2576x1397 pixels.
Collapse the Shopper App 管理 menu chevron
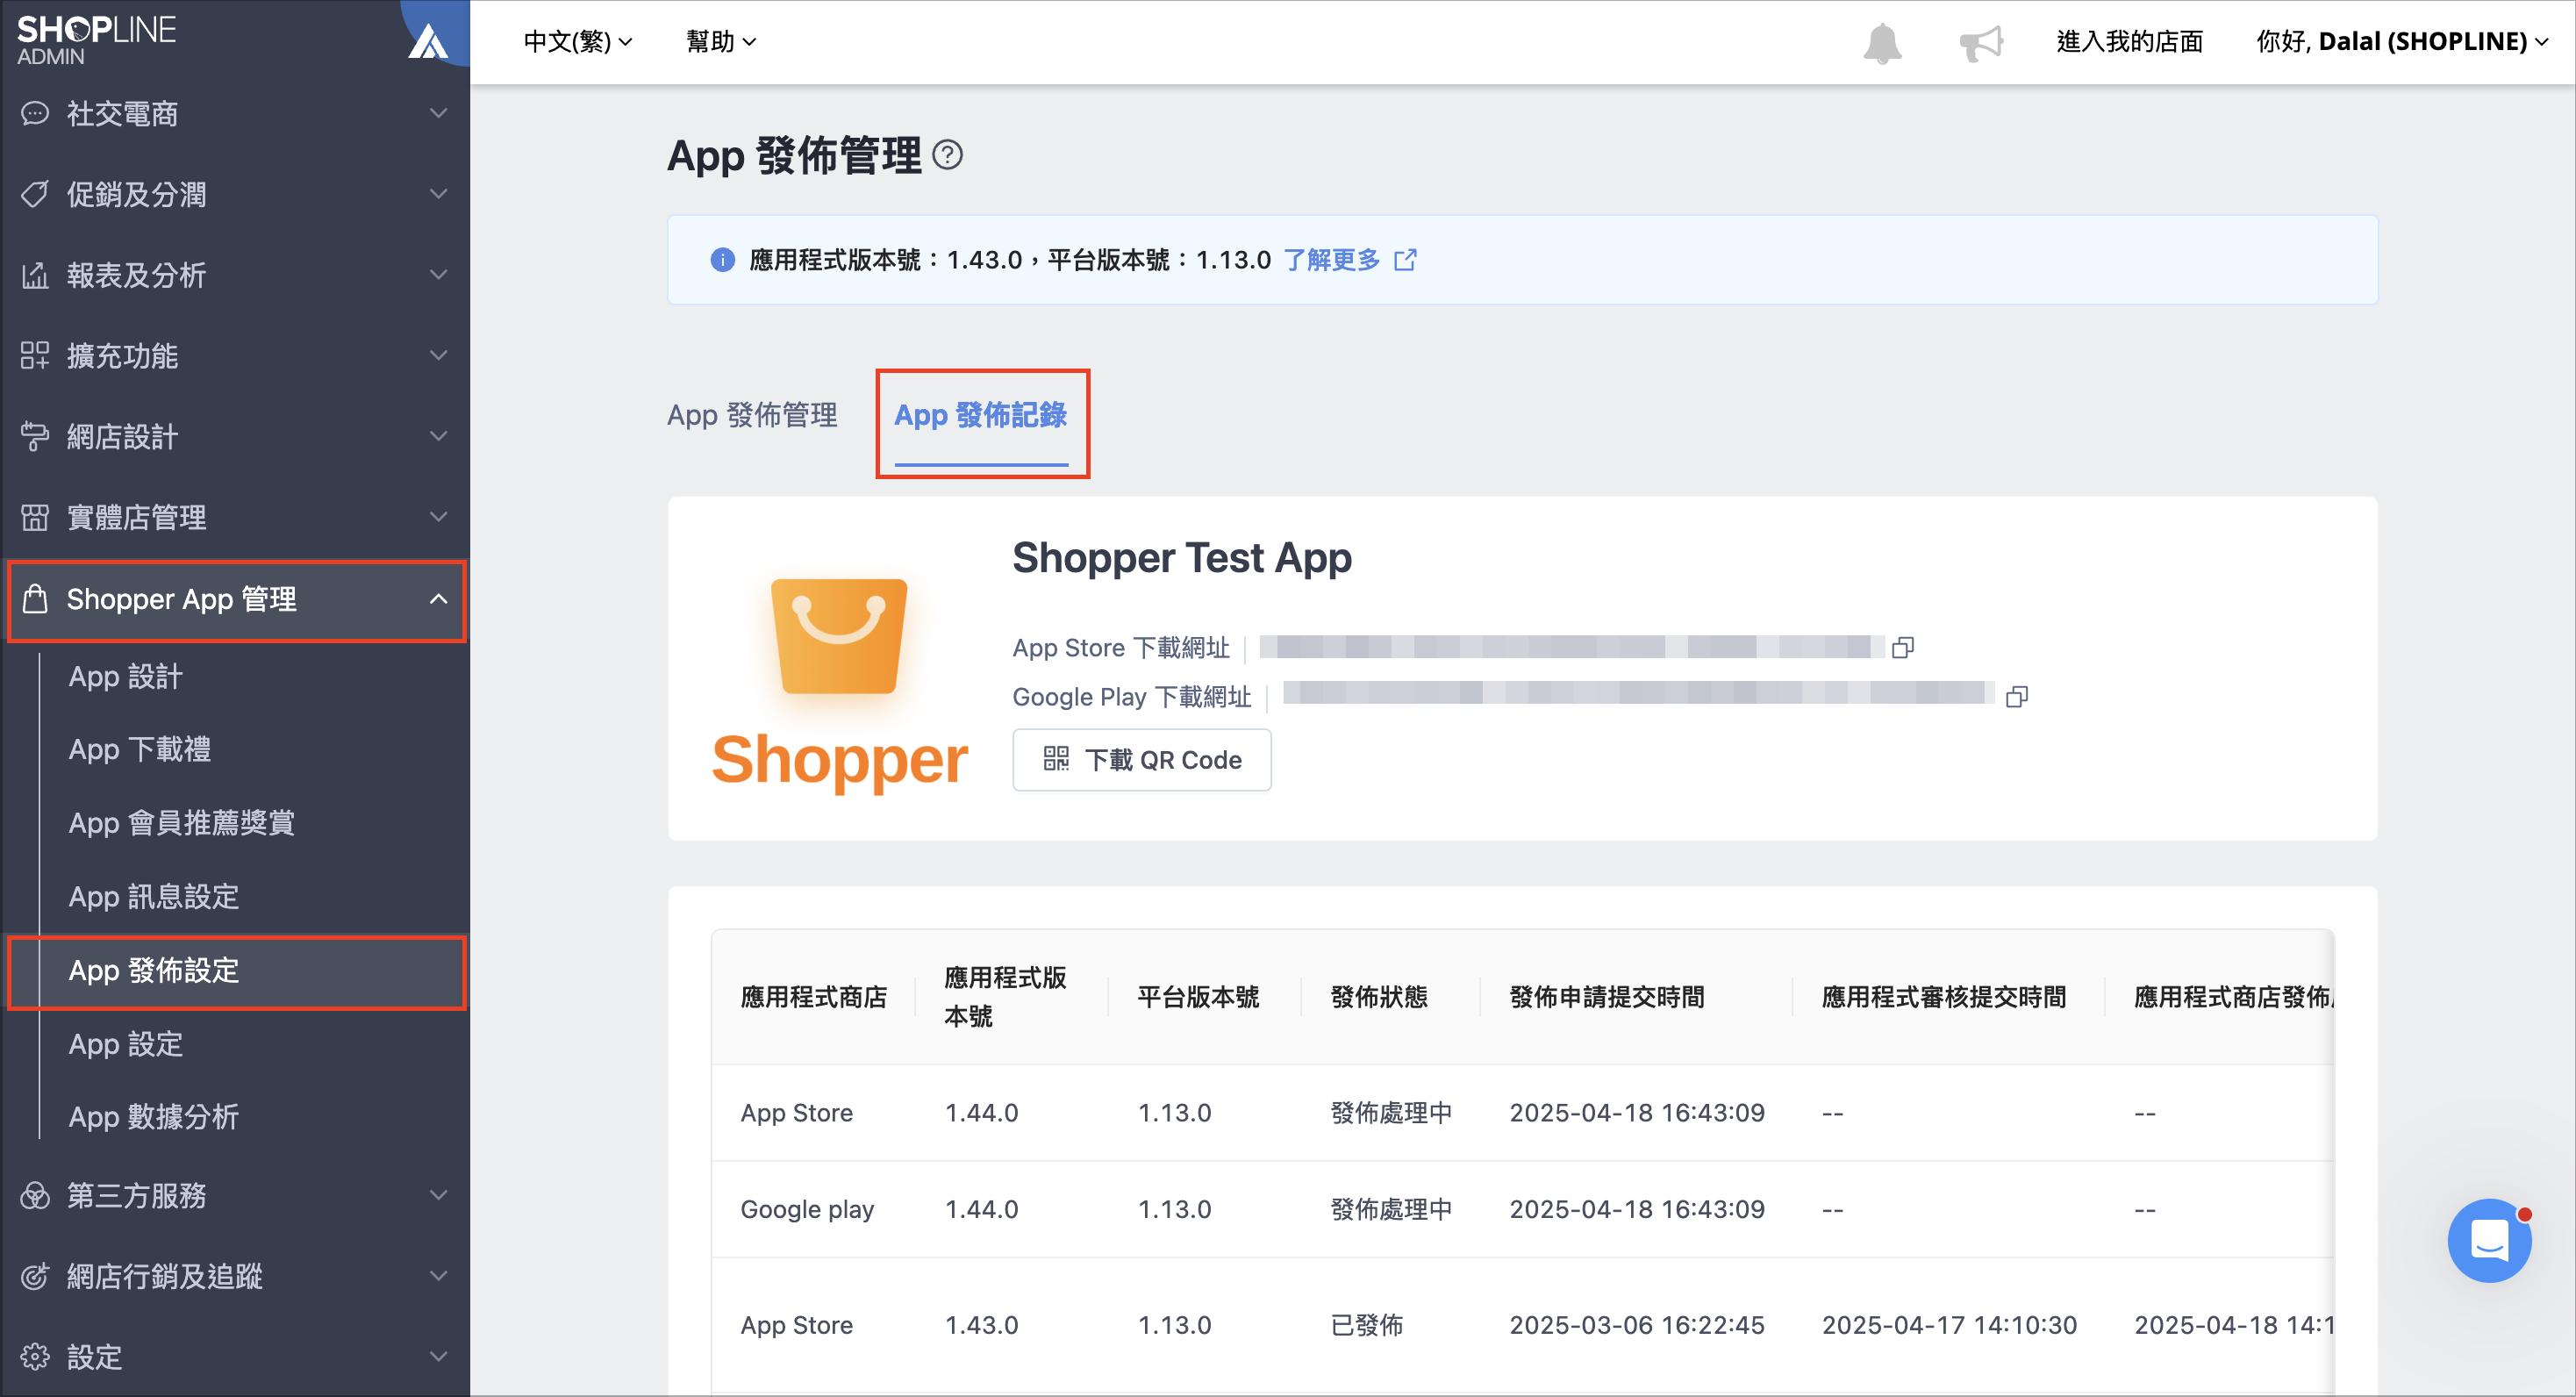[x=438, y=598]
